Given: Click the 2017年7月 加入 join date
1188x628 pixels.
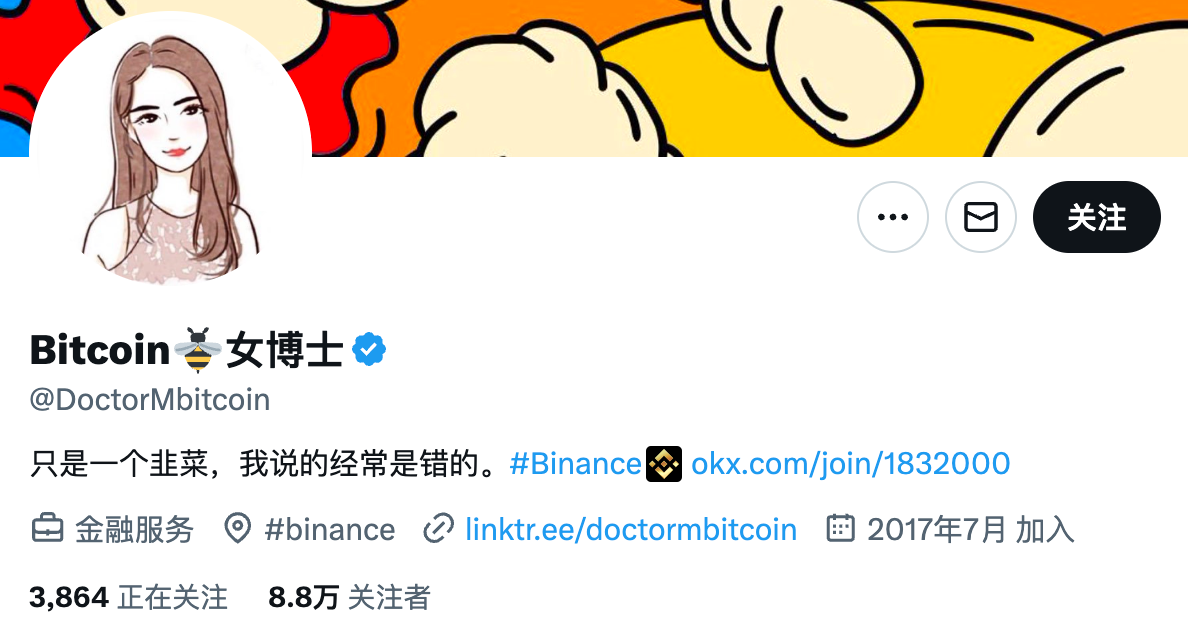Looking at the screenshot, I should click(971, 530).
